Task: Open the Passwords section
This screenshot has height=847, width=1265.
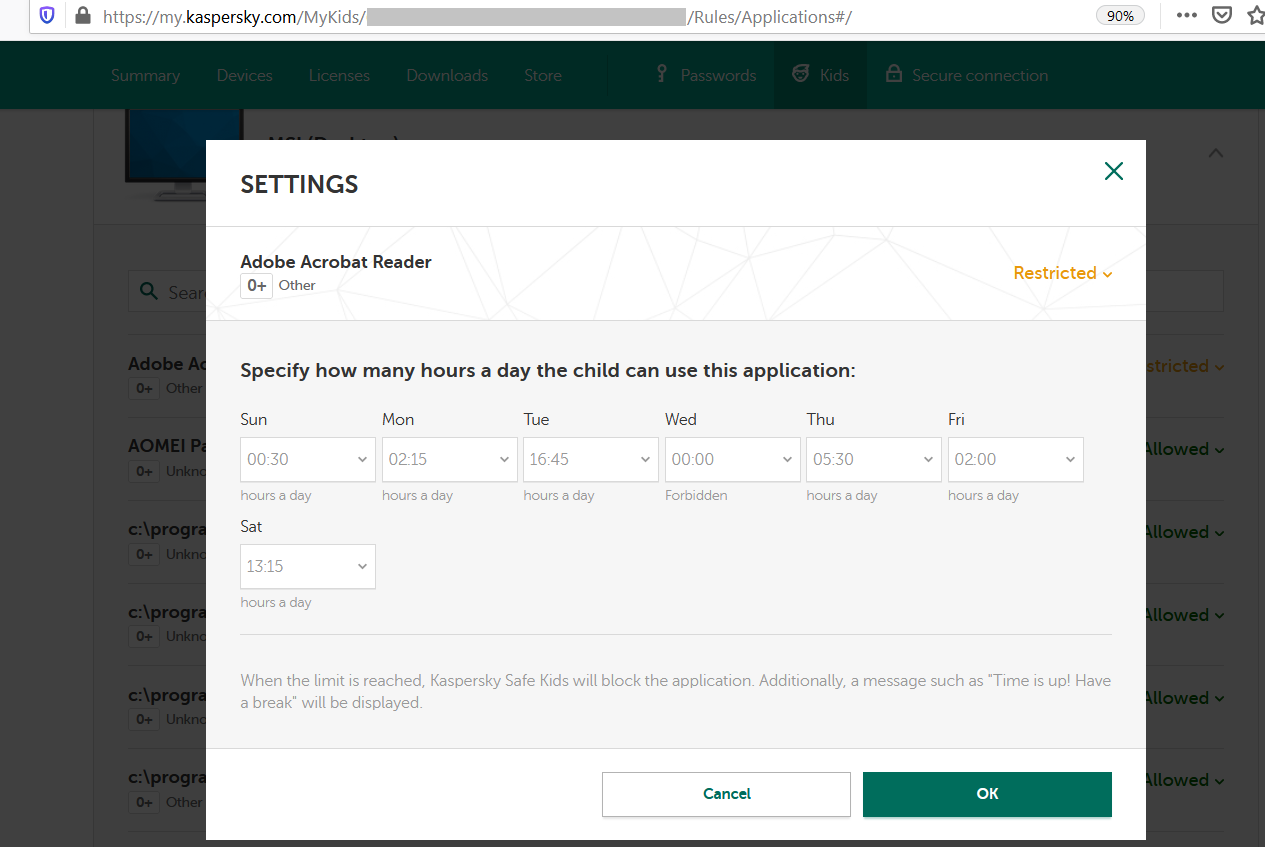Action: coord(718,75)
